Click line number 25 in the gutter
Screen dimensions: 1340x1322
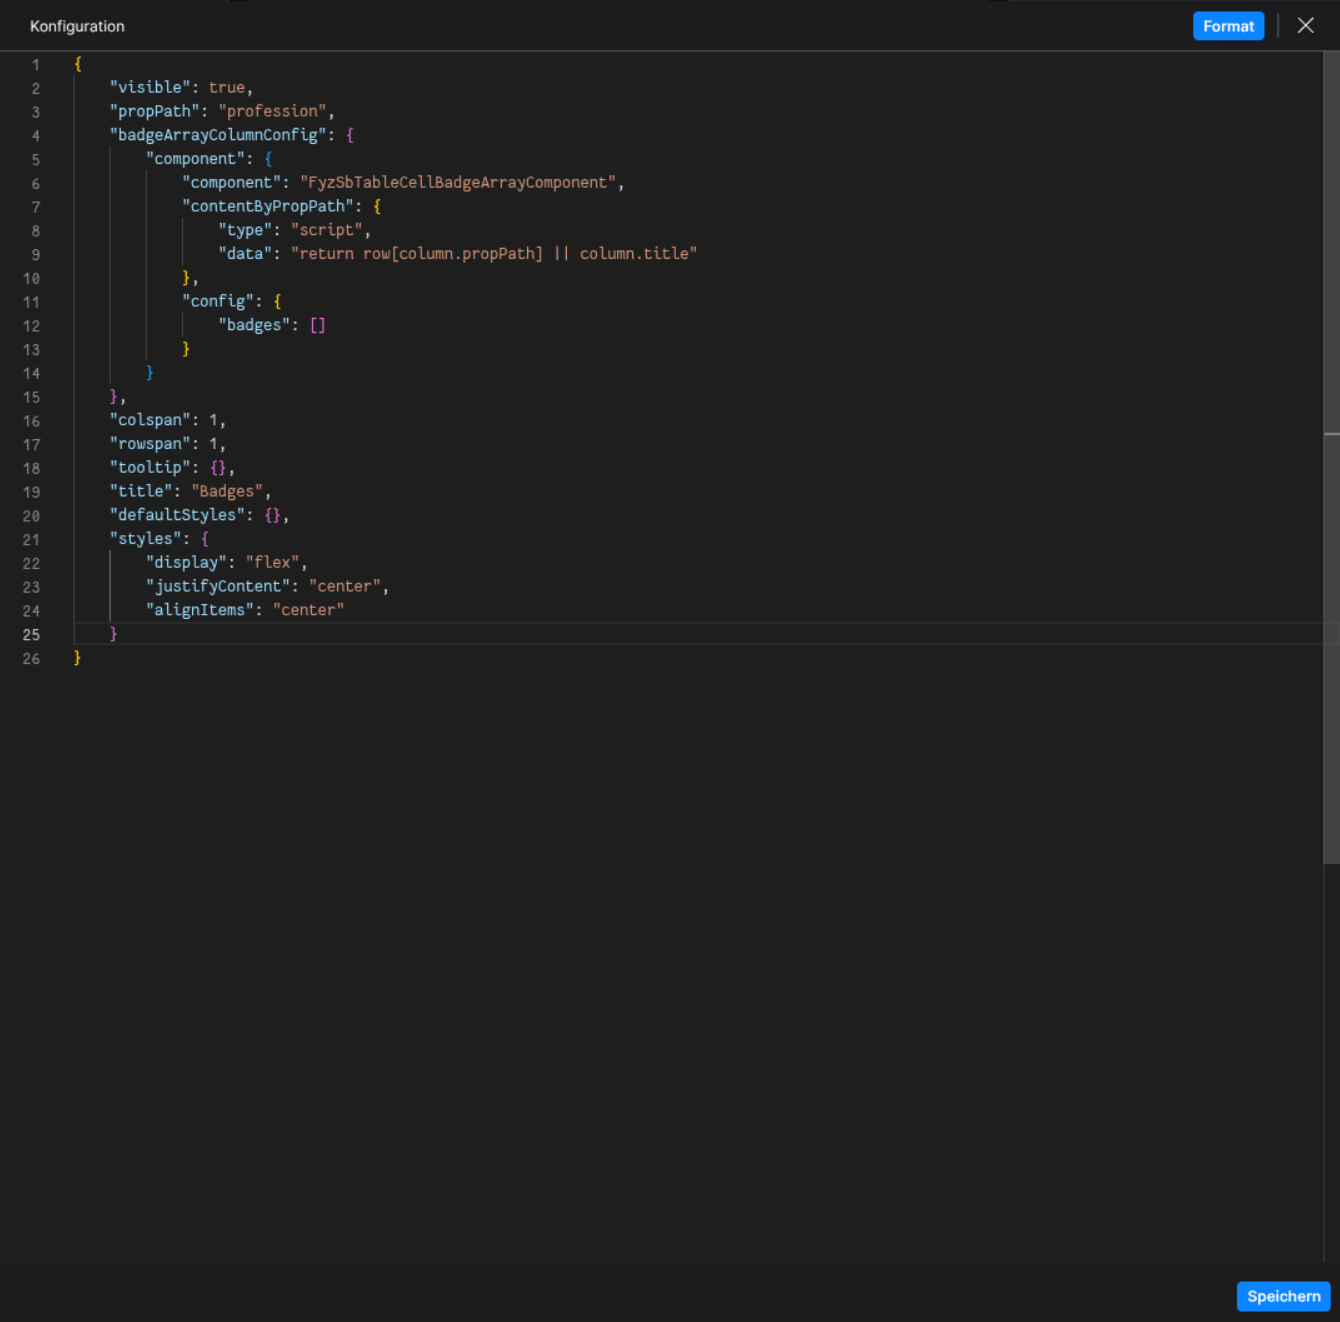pos(31,634)
